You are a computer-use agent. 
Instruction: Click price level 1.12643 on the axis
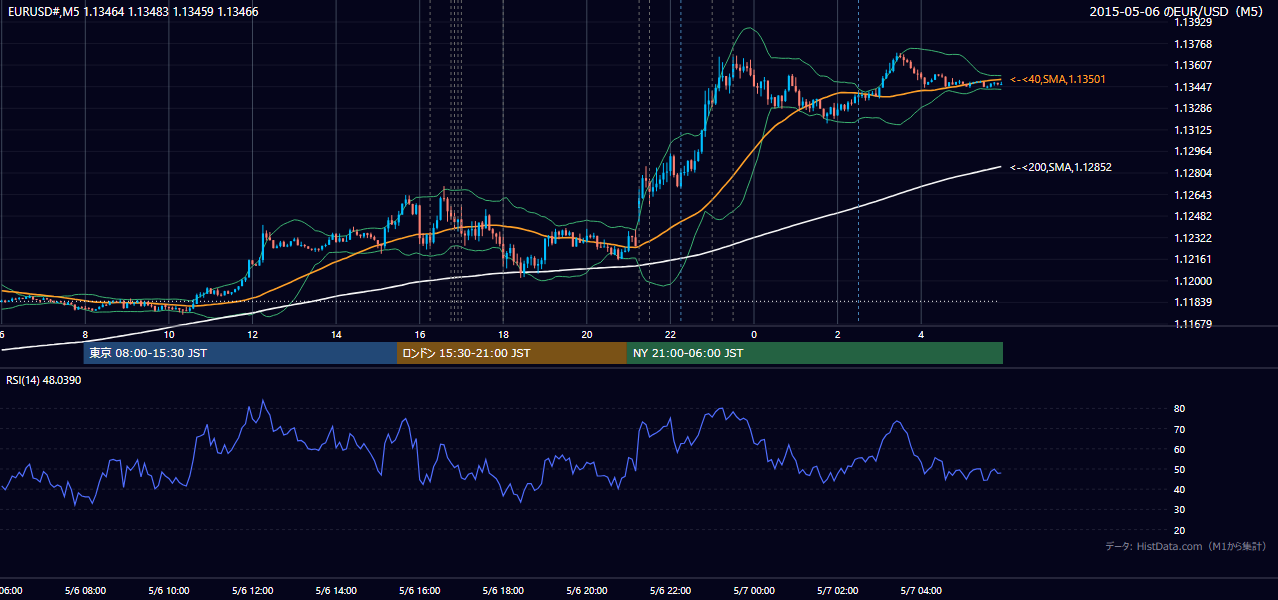pyautogui.click(x=1193, y=195)
